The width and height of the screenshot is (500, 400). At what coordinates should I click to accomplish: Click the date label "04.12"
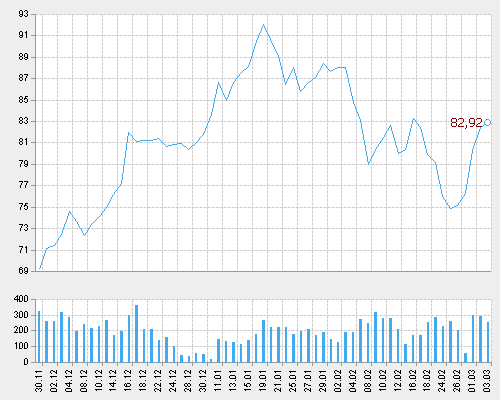click(69, 380)
